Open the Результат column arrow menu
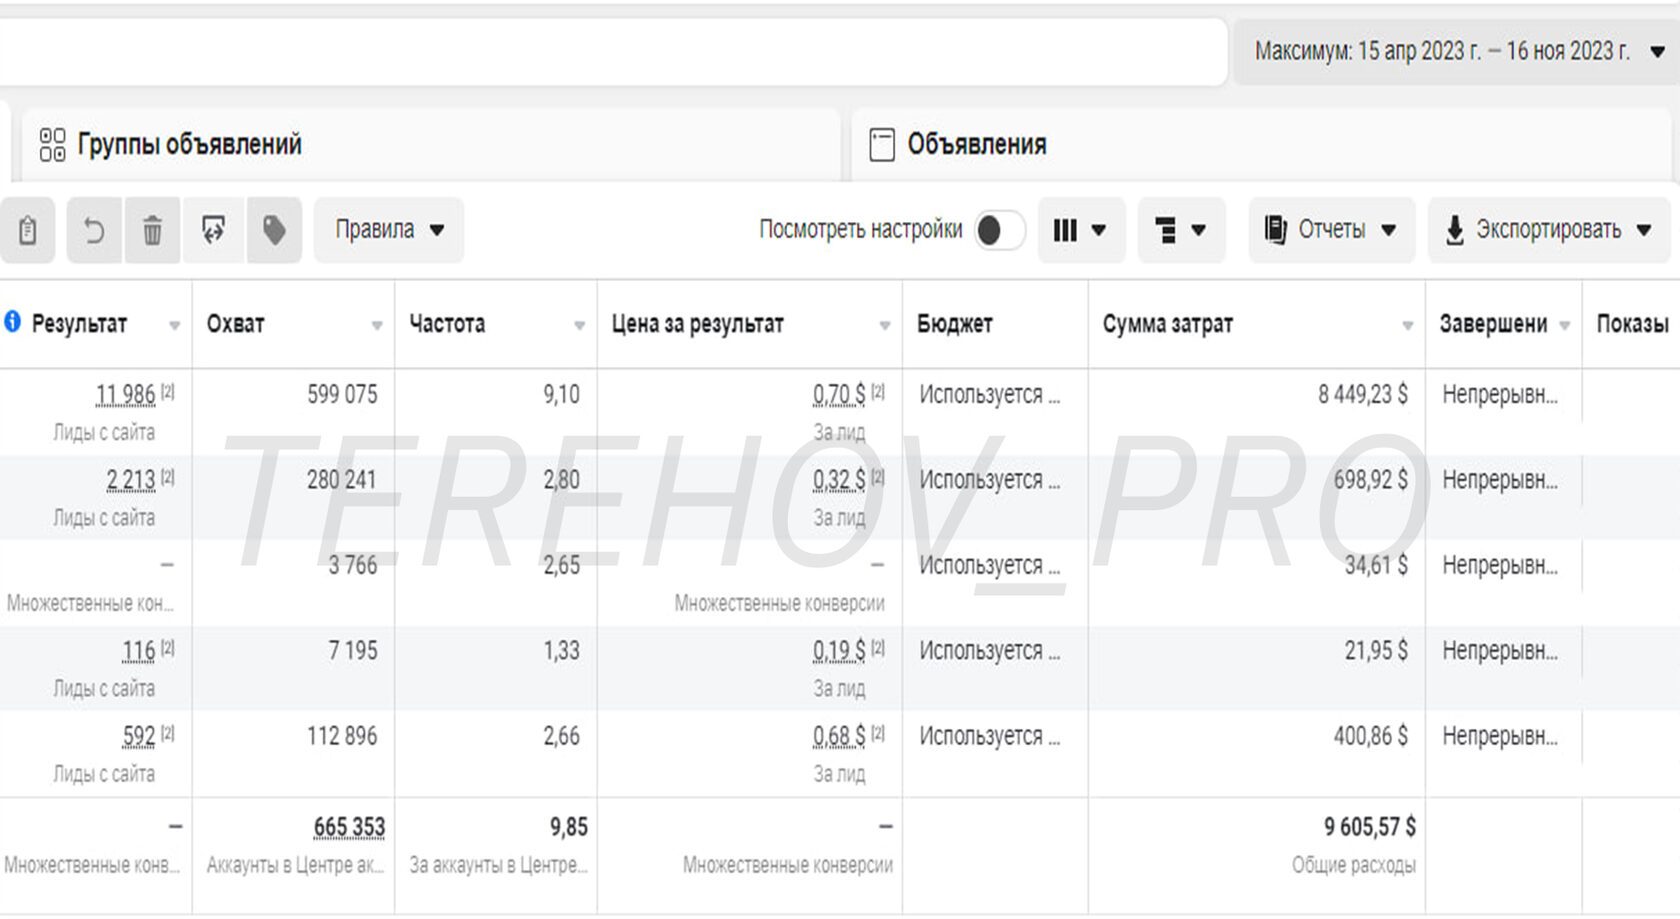The width and height of the screenshot is (1680, 919). pos(175,325)
